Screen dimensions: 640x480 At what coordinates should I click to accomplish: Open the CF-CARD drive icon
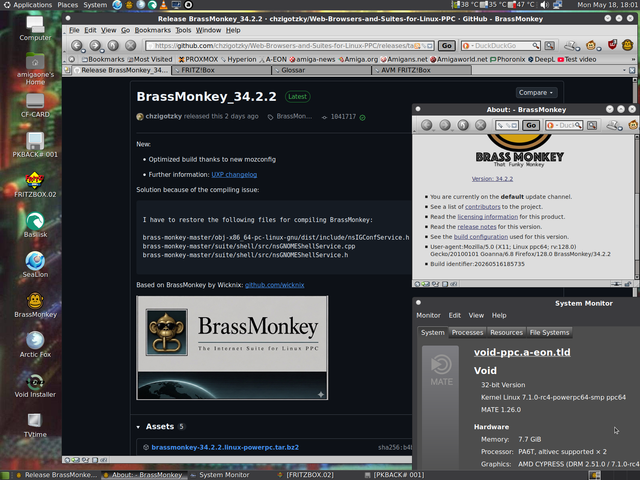click(x=35, y=106)
